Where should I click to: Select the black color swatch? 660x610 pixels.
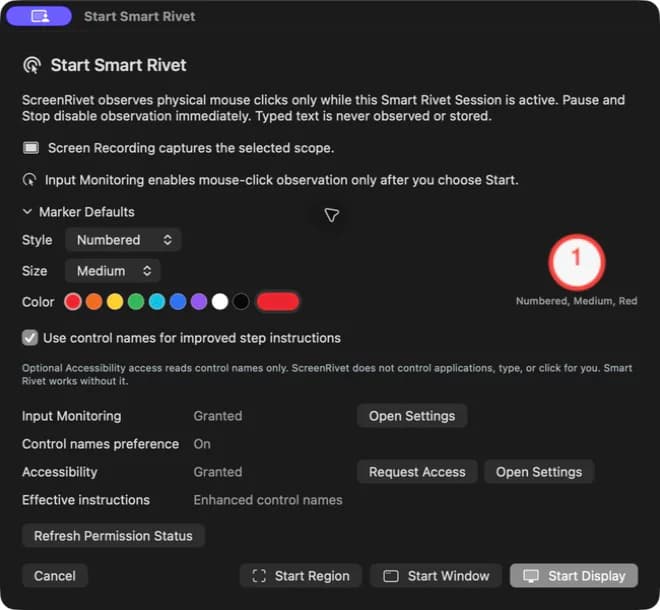click(241, 302)
